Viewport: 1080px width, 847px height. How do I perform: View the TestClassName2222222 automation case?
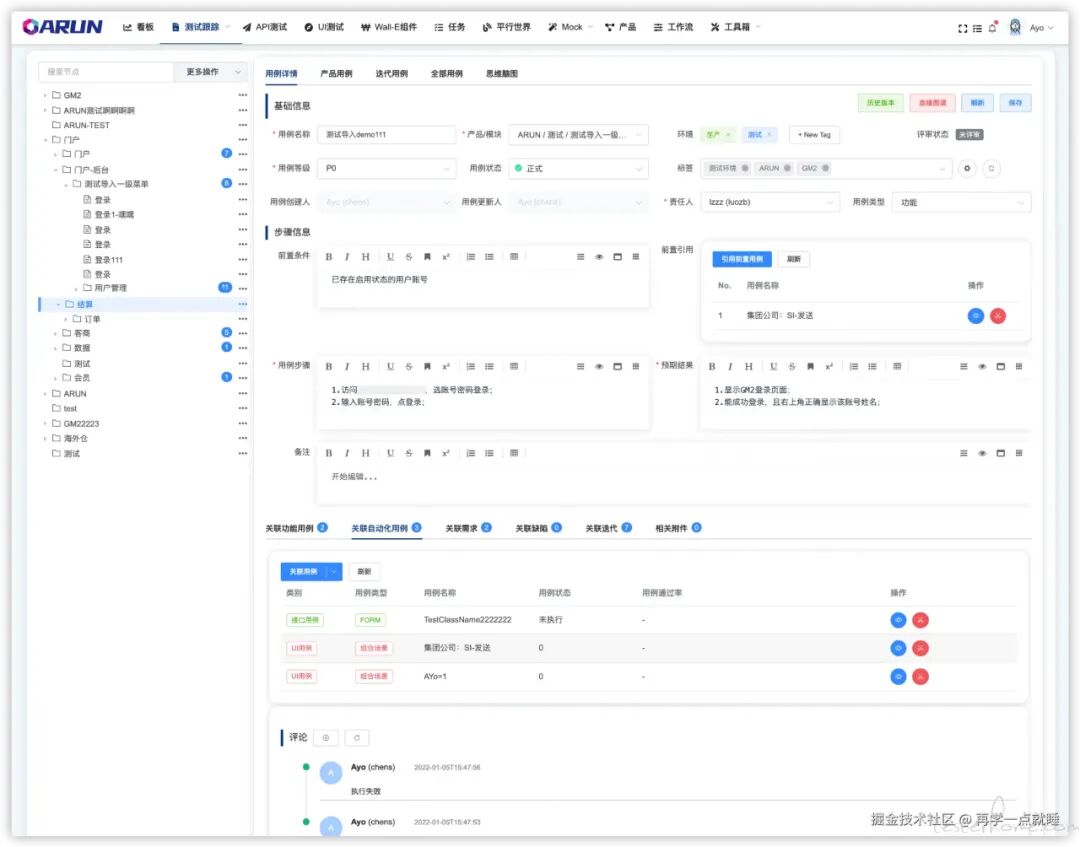898,620
